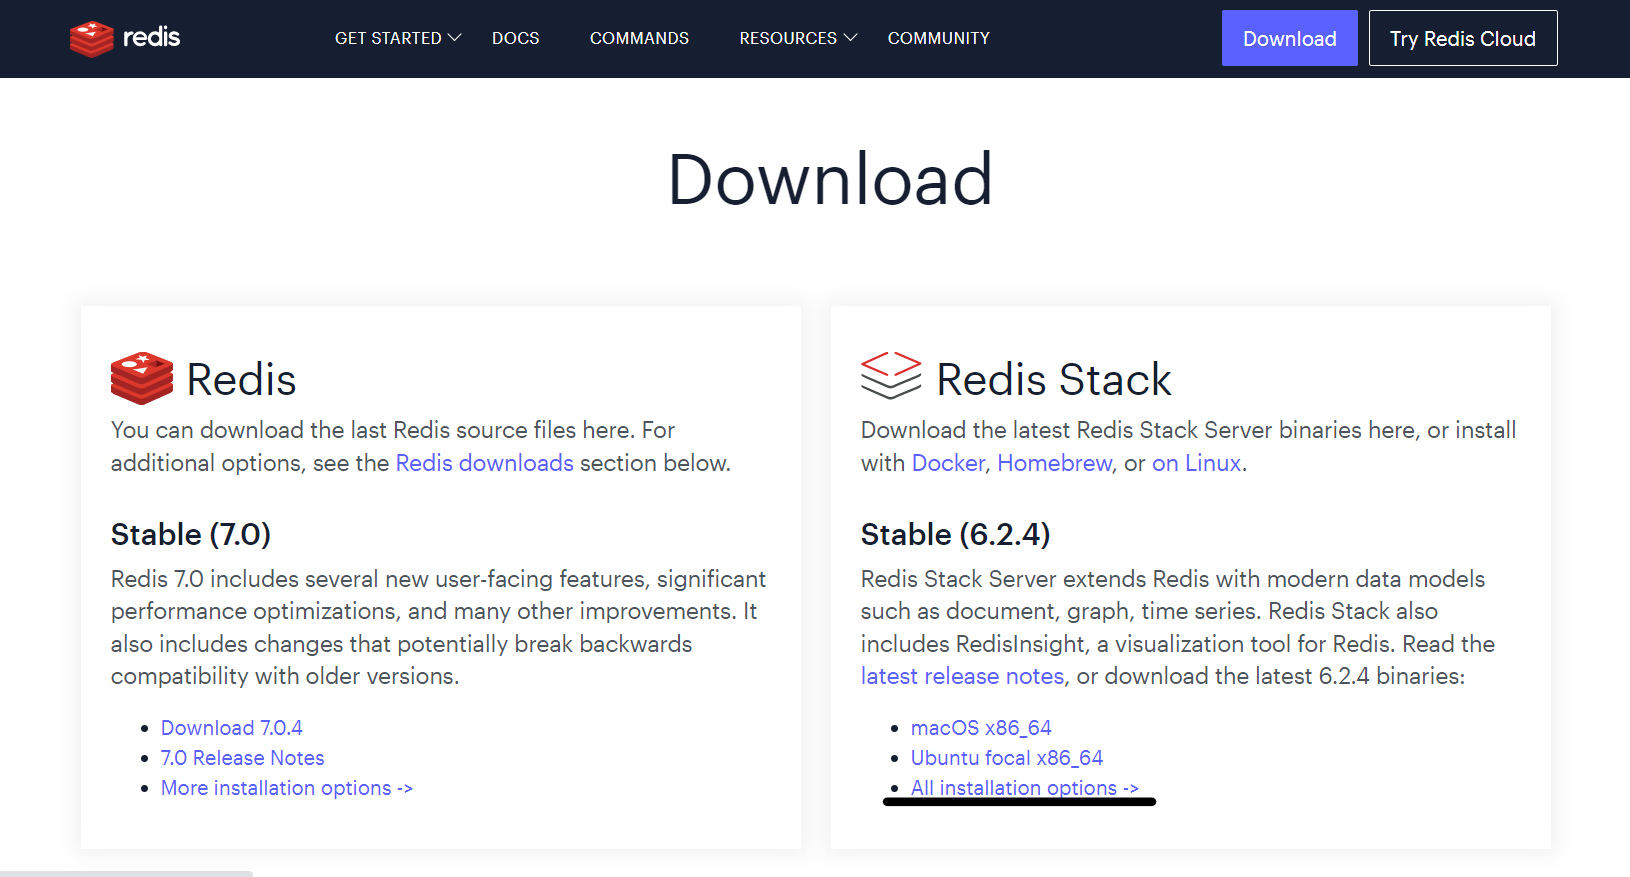
Task: Open the Redis downloads link
Action: [485, 463]
